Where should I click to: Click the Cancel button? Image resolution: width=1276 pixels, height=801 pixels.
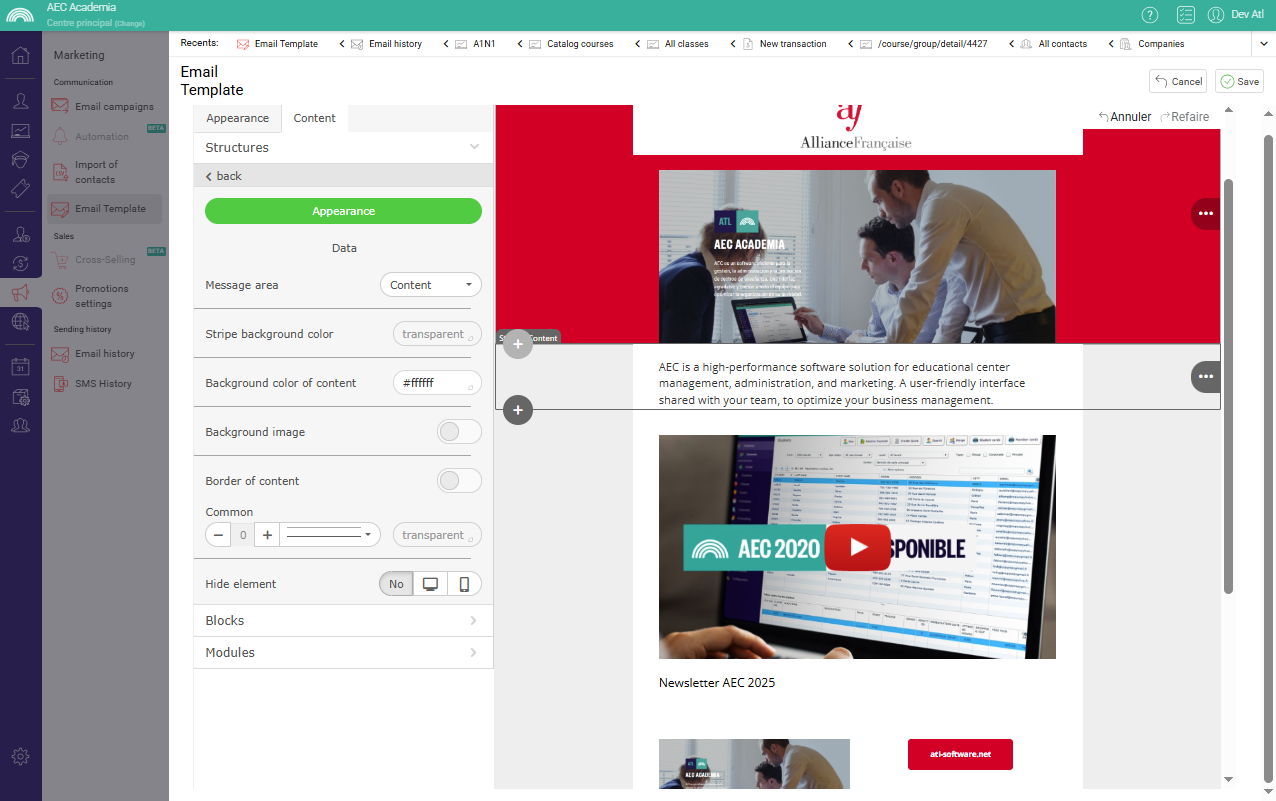1178,82
